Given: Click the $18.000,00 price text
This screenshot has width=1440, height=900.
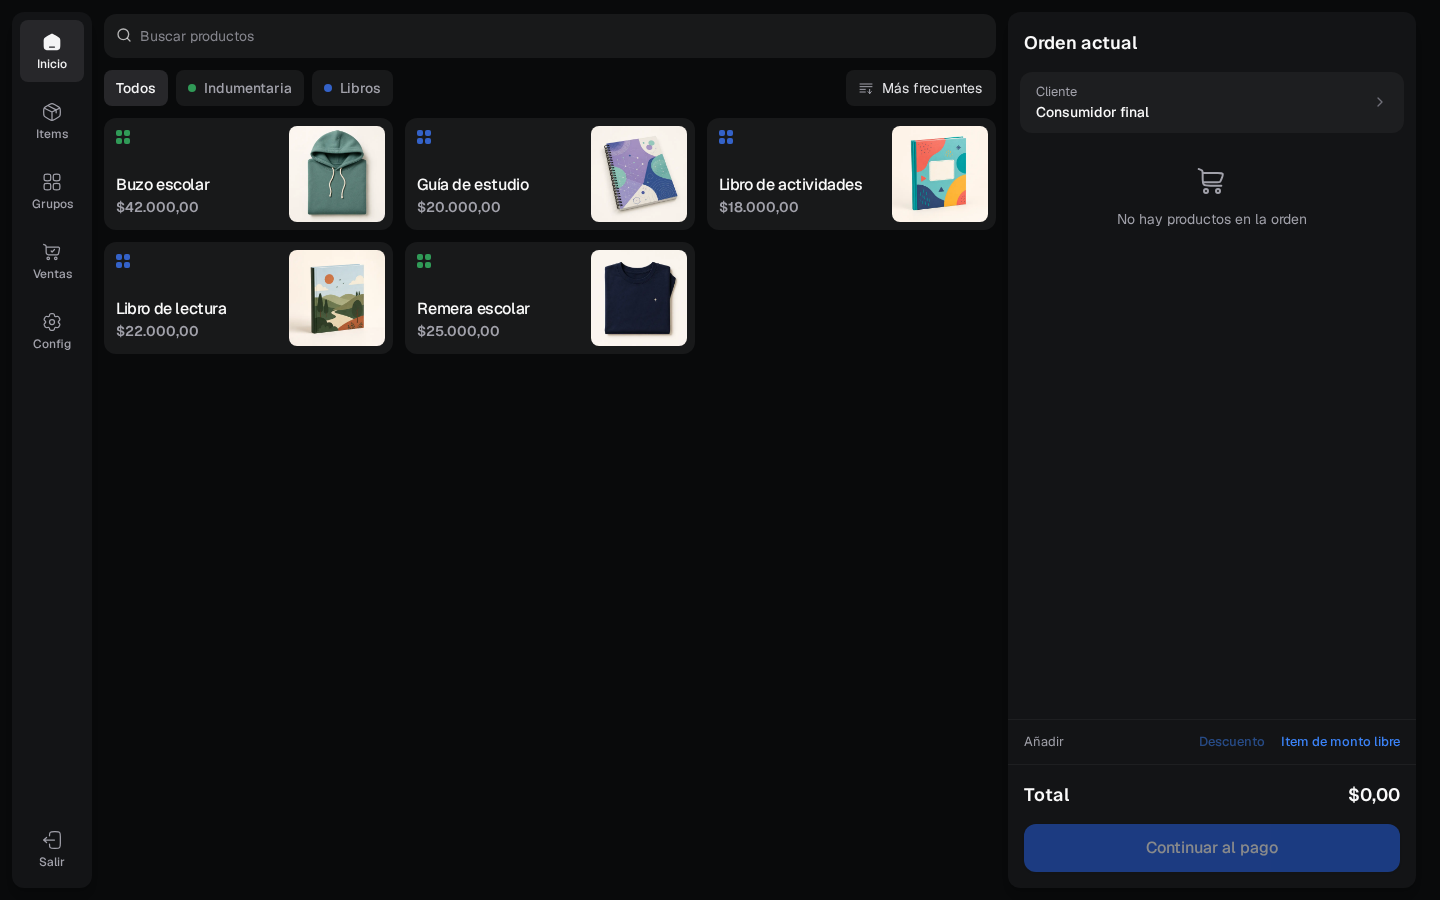Looking at the screenshot, I should pos(759,207).
